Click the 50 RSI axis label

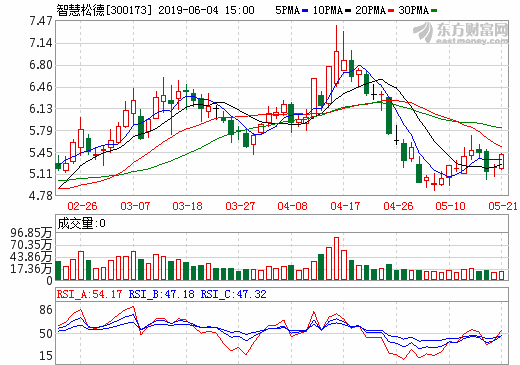[46, 334]
